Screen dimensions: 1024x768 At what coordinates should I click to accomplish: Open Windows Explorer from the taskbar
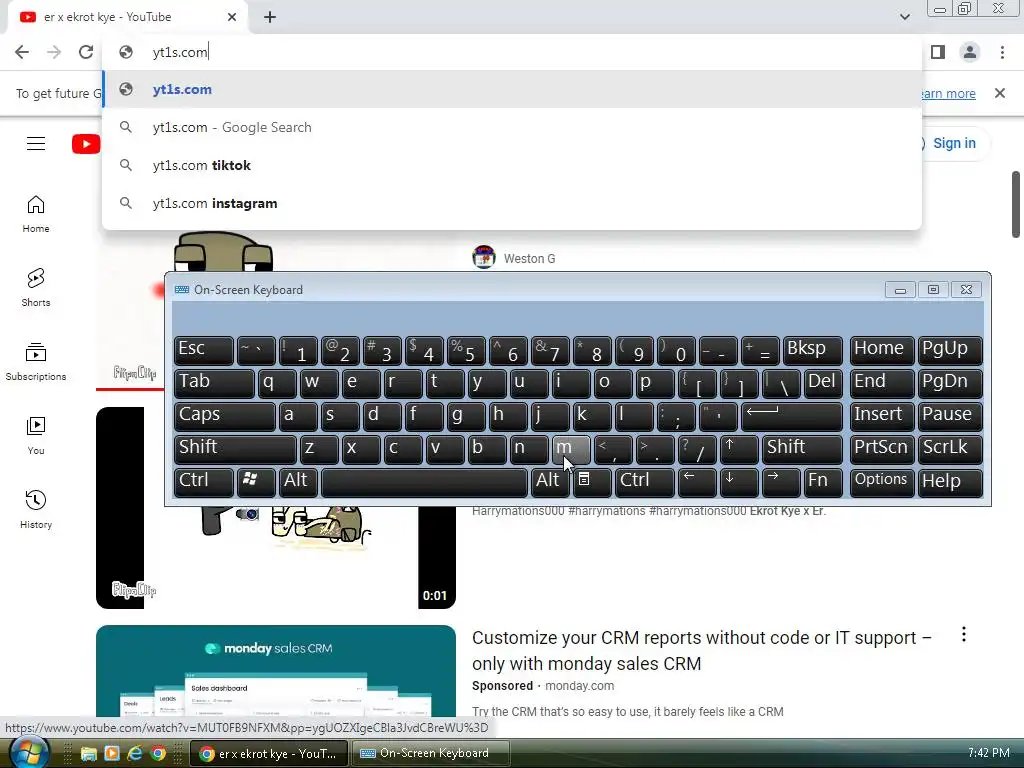88,754
